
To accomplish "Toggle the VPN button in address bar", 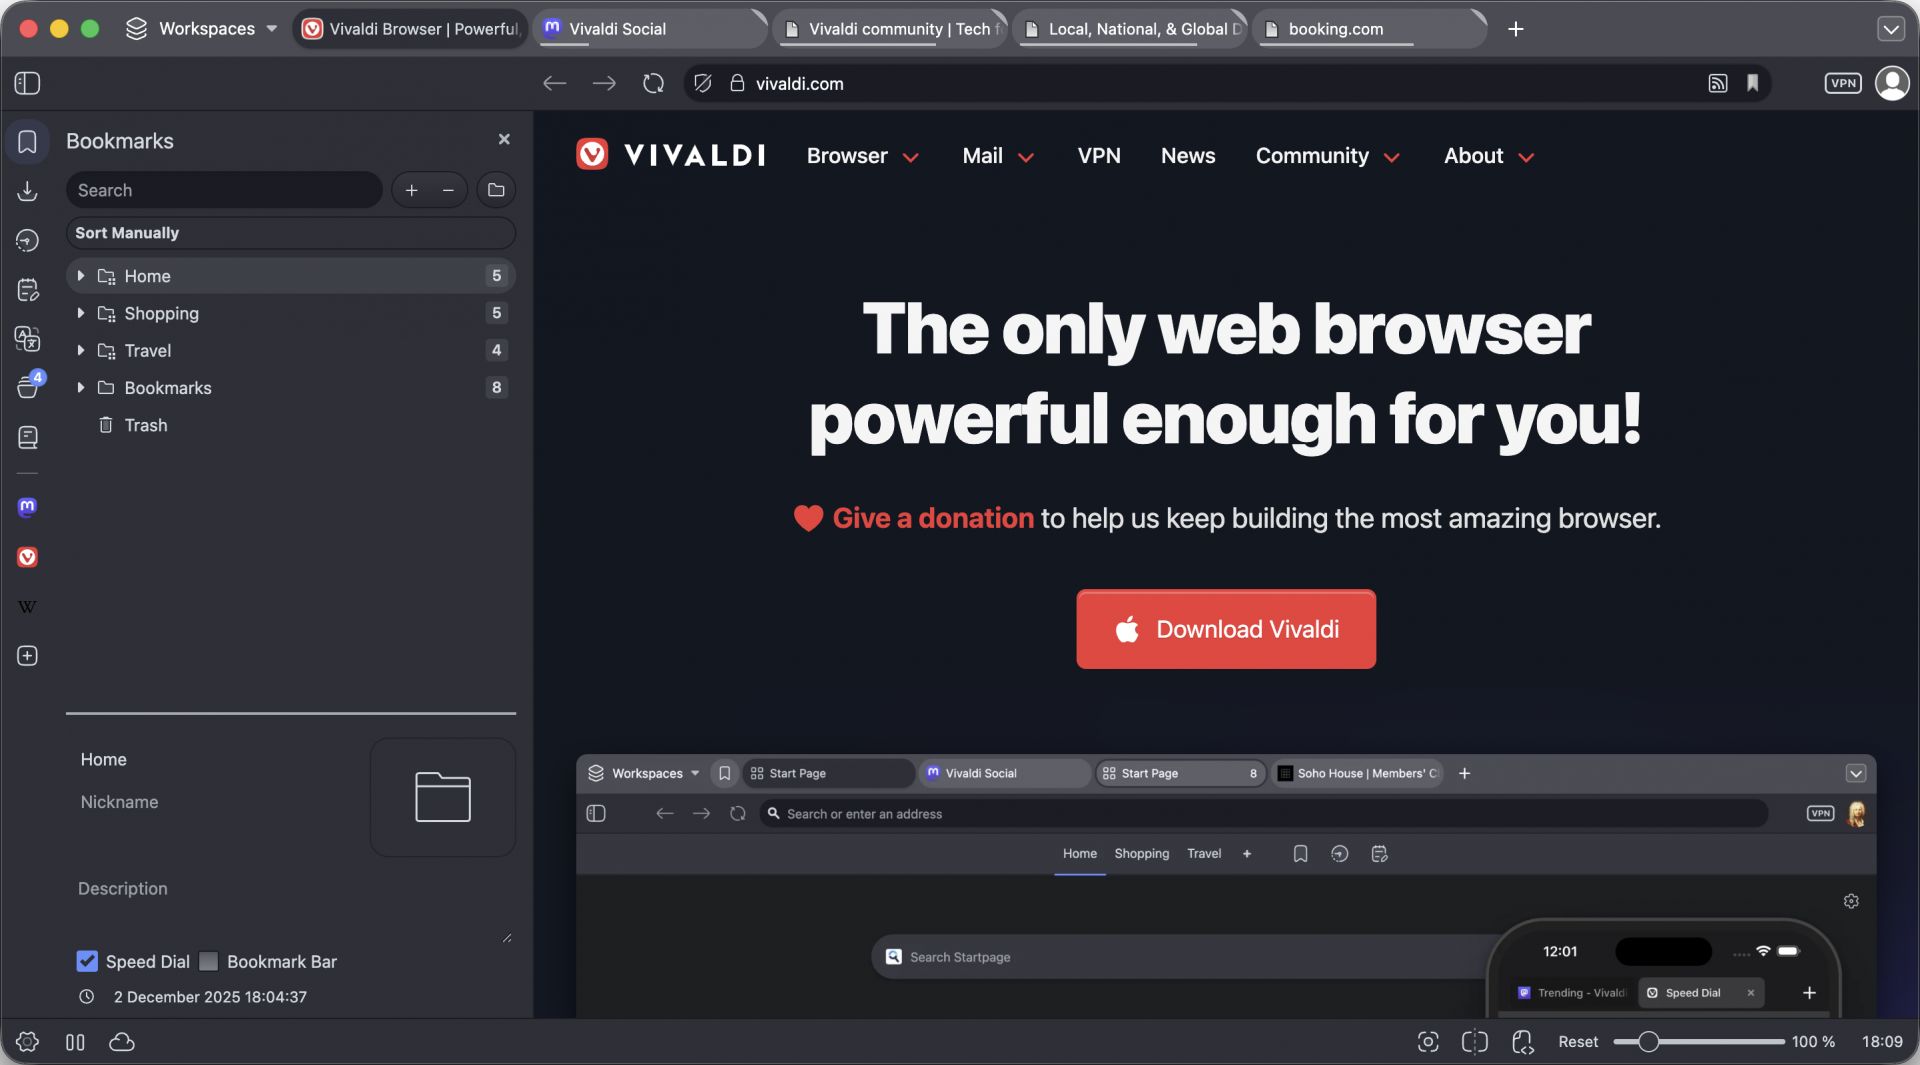I will click(x=1842, y=83).
